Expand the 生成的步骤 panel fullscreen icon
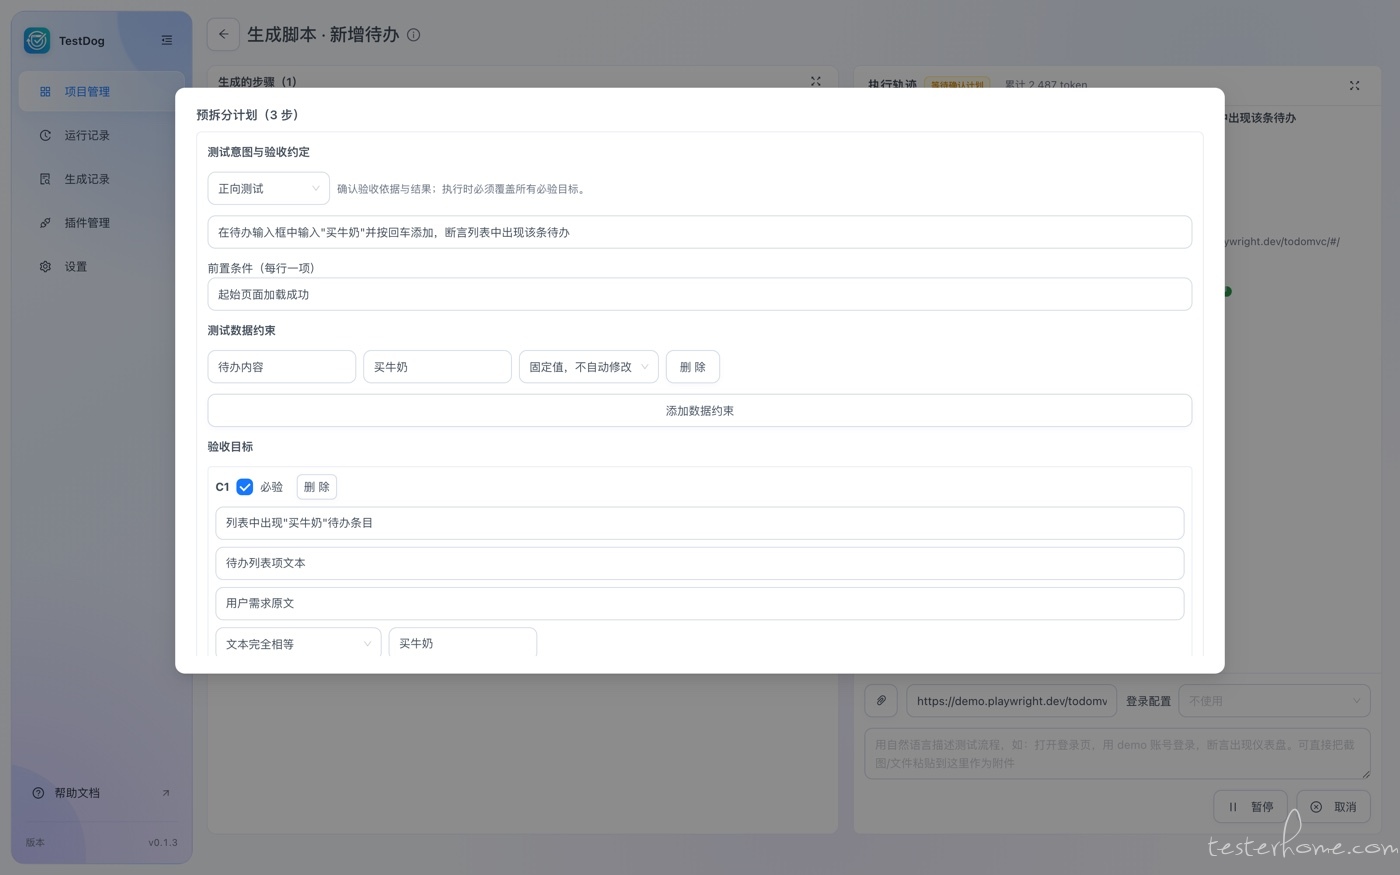This screenshot has height=875, width=1400. pos(816,82)
